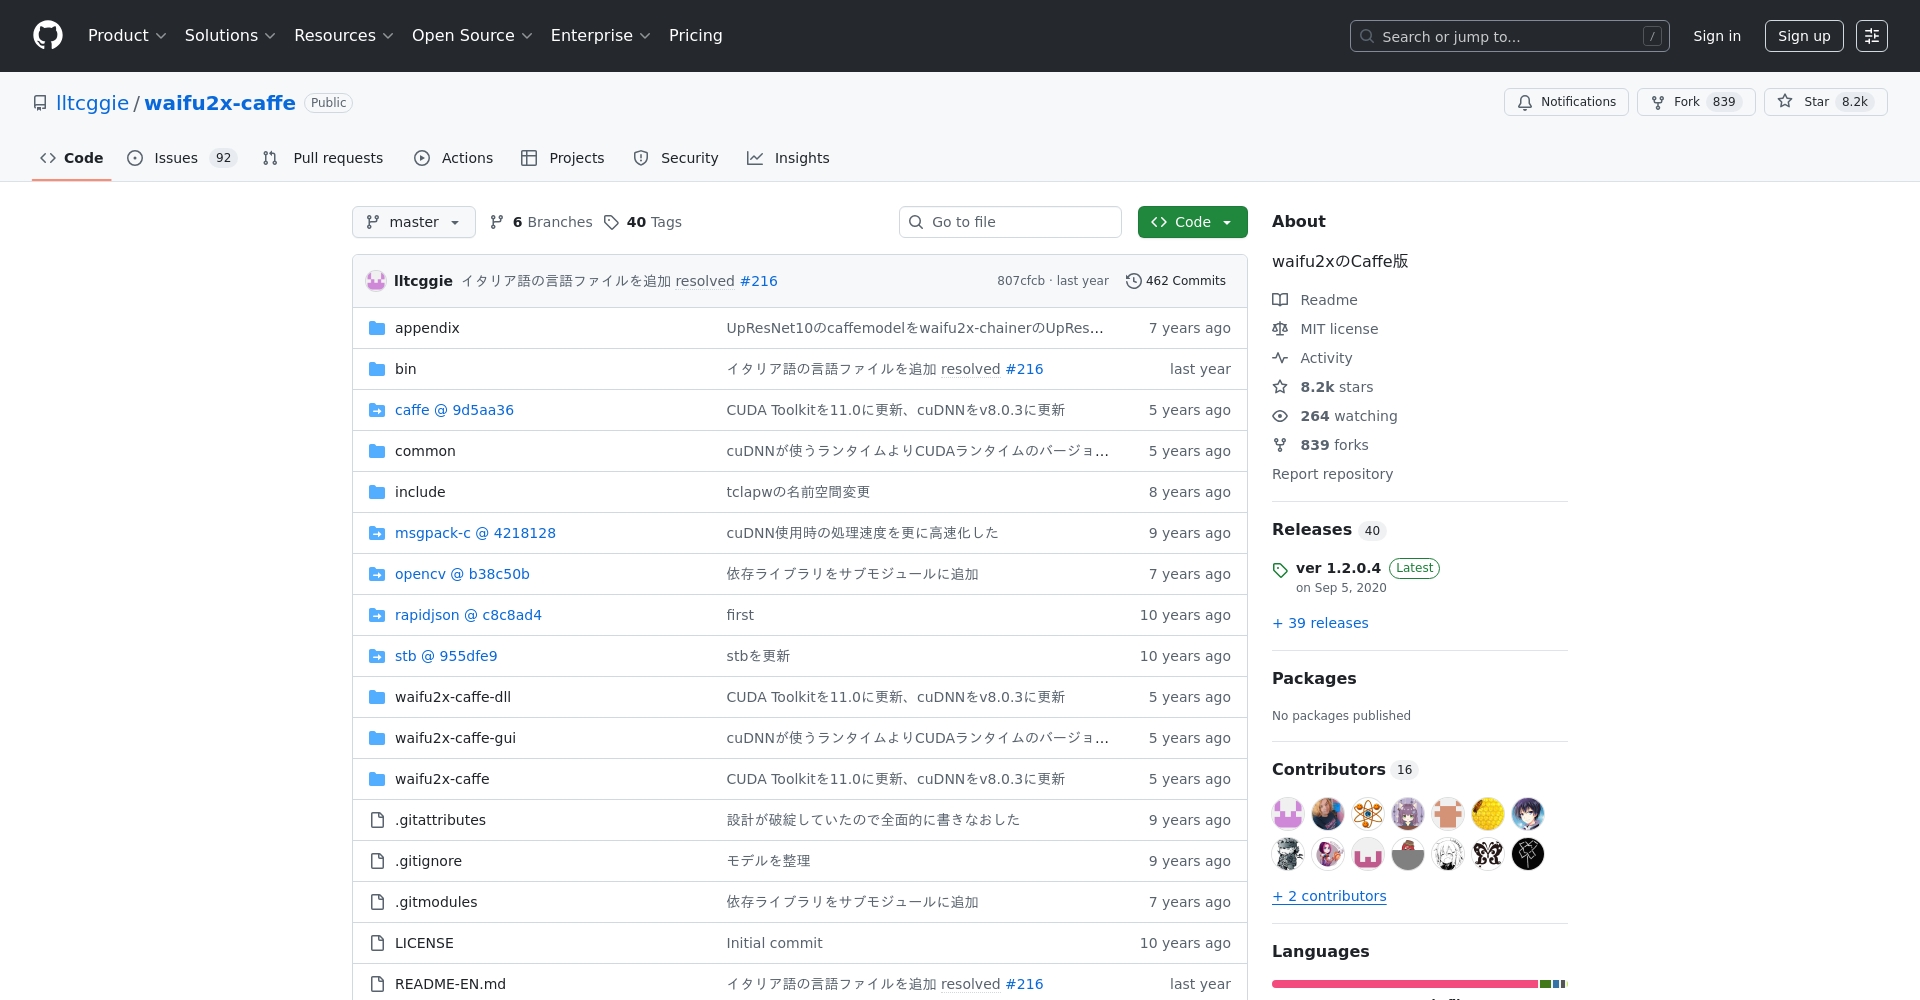Open the yellow circle contributor avatar
1920x1000 pixels.
(1488, 814)
